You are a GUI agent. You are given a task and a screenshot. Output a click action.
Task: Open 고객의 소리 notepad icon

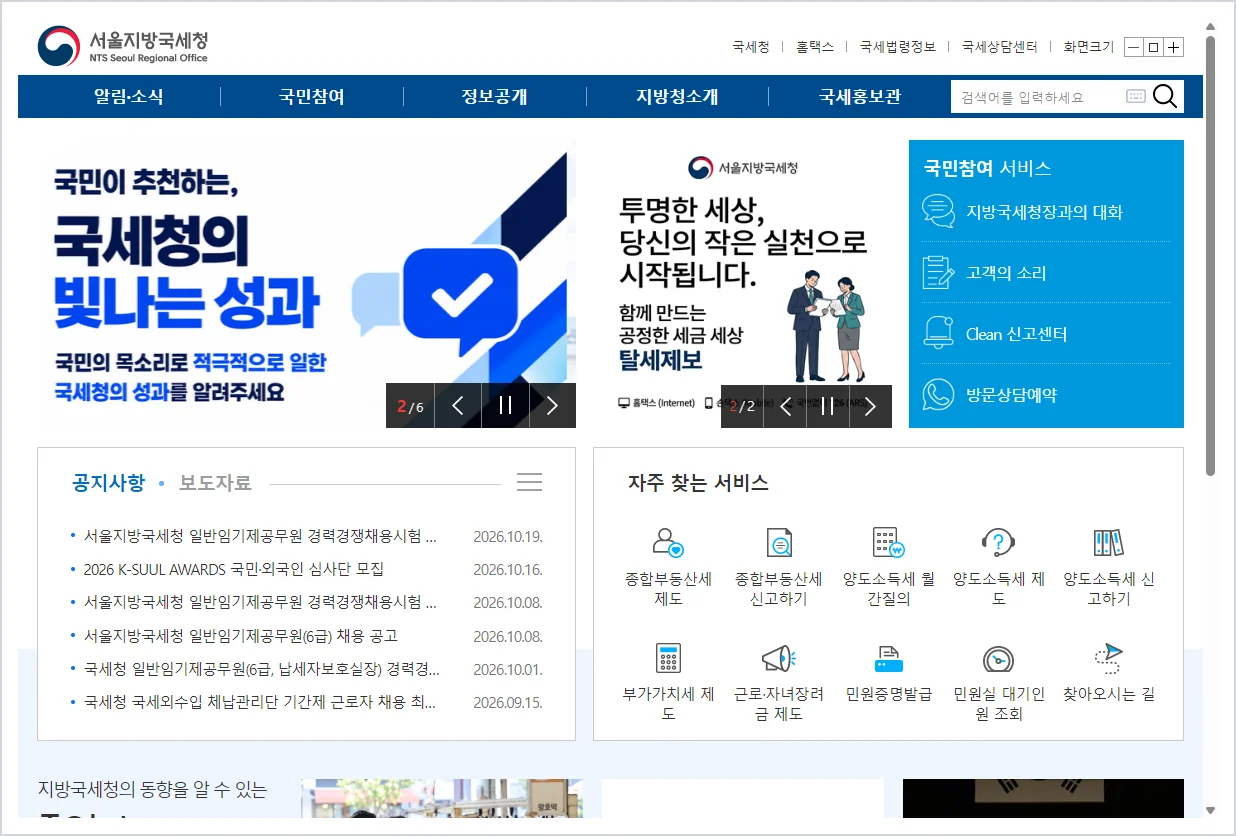938,272
